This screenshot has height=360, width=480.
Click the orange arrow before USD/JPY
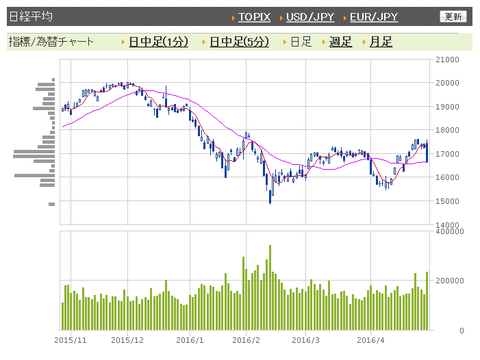(x=281, y=18)
